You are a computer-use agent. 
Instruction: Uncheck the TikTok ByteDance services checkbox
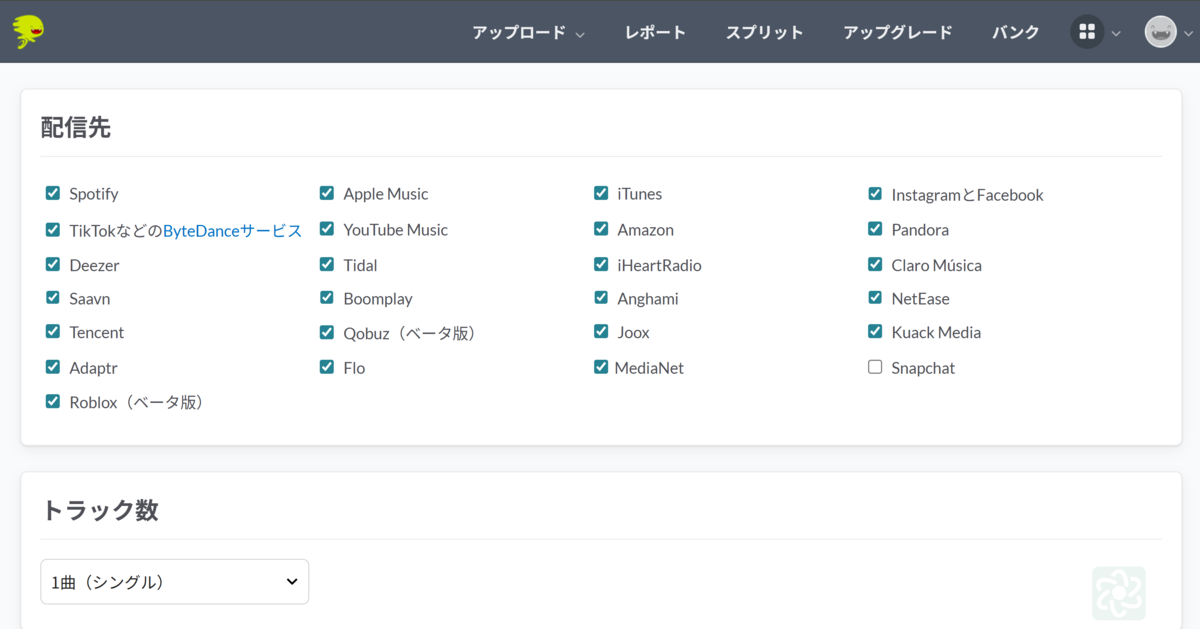[53, 229]
